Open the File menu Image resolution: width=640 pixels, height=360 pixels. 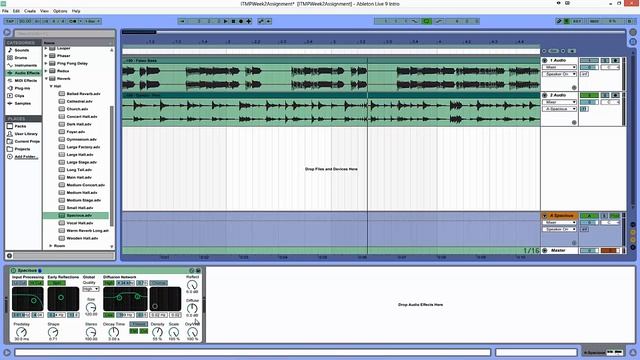point(5,11)
